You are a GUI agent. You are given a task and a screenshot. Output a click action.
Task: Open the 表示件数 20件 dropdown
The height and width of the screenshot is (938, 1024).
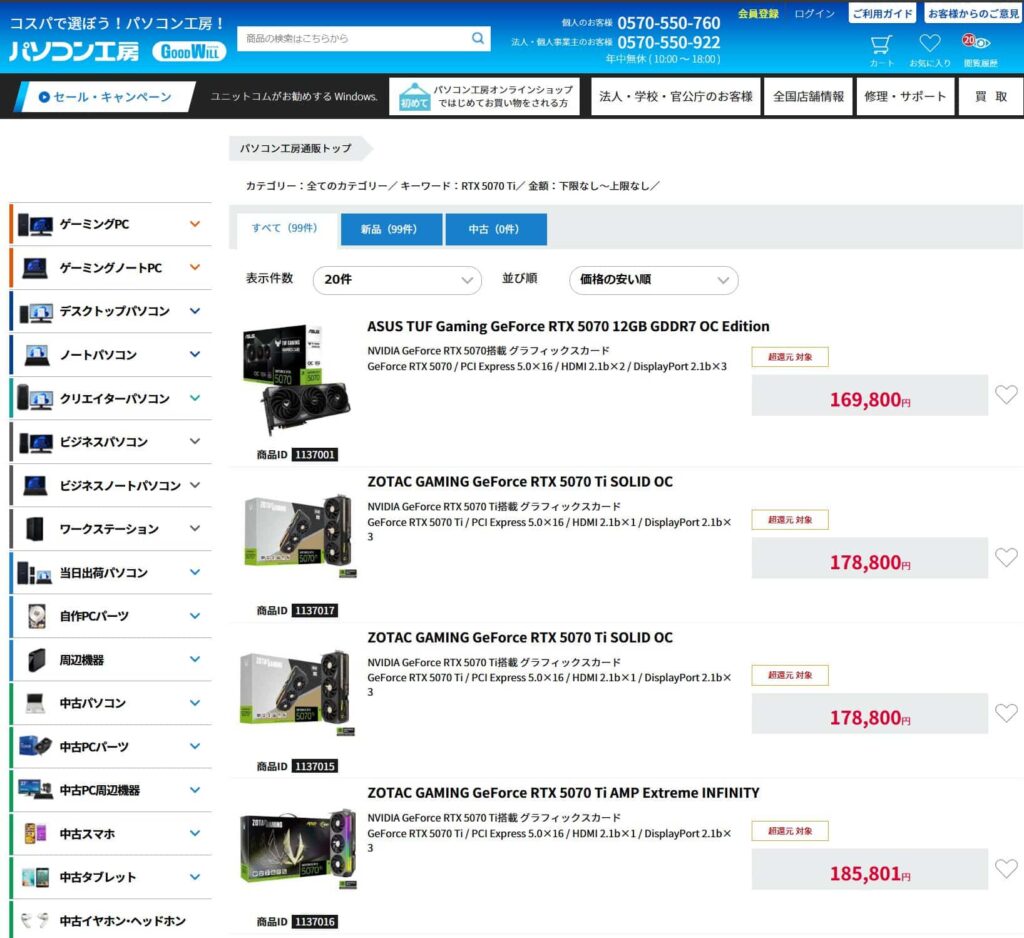coord(397,280)
